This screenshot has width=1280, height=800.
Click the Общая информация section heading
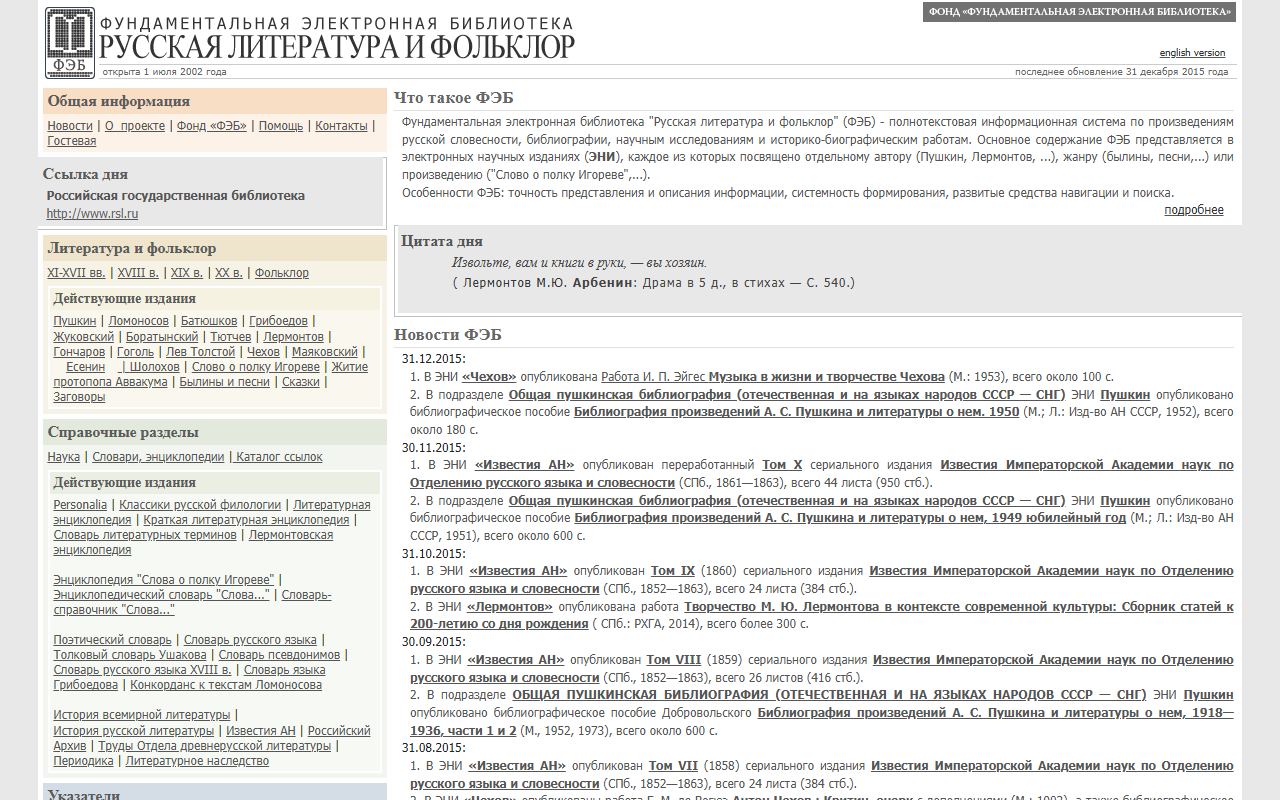tap(119, 101)
